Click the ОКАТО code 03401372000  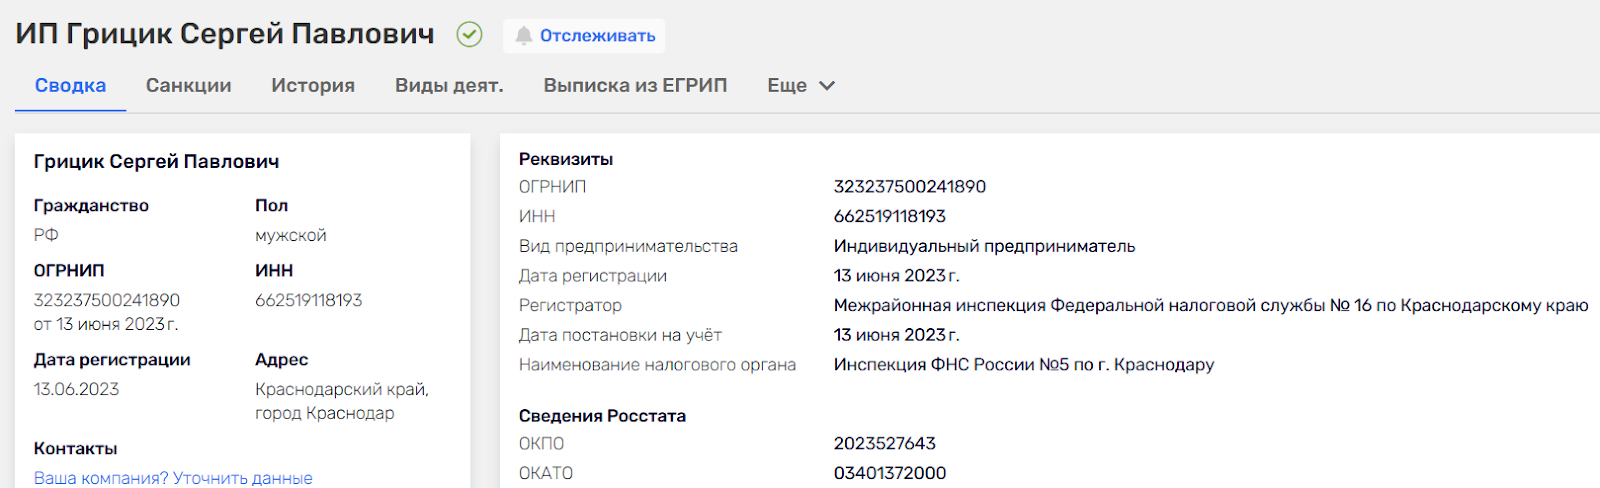[889, 473]
